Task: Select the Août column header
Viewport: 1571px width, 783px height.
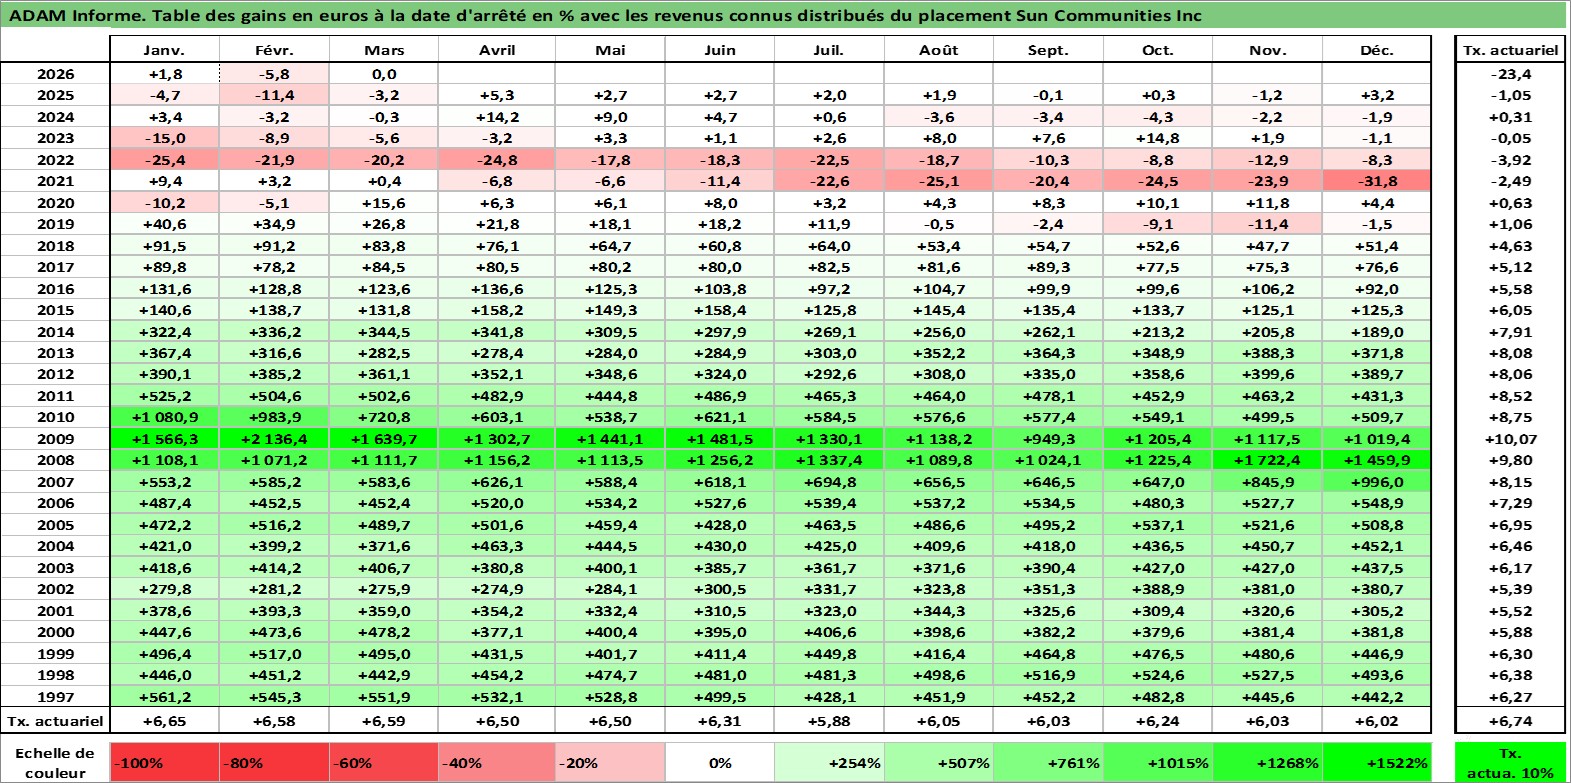Action: pos(939,50)
